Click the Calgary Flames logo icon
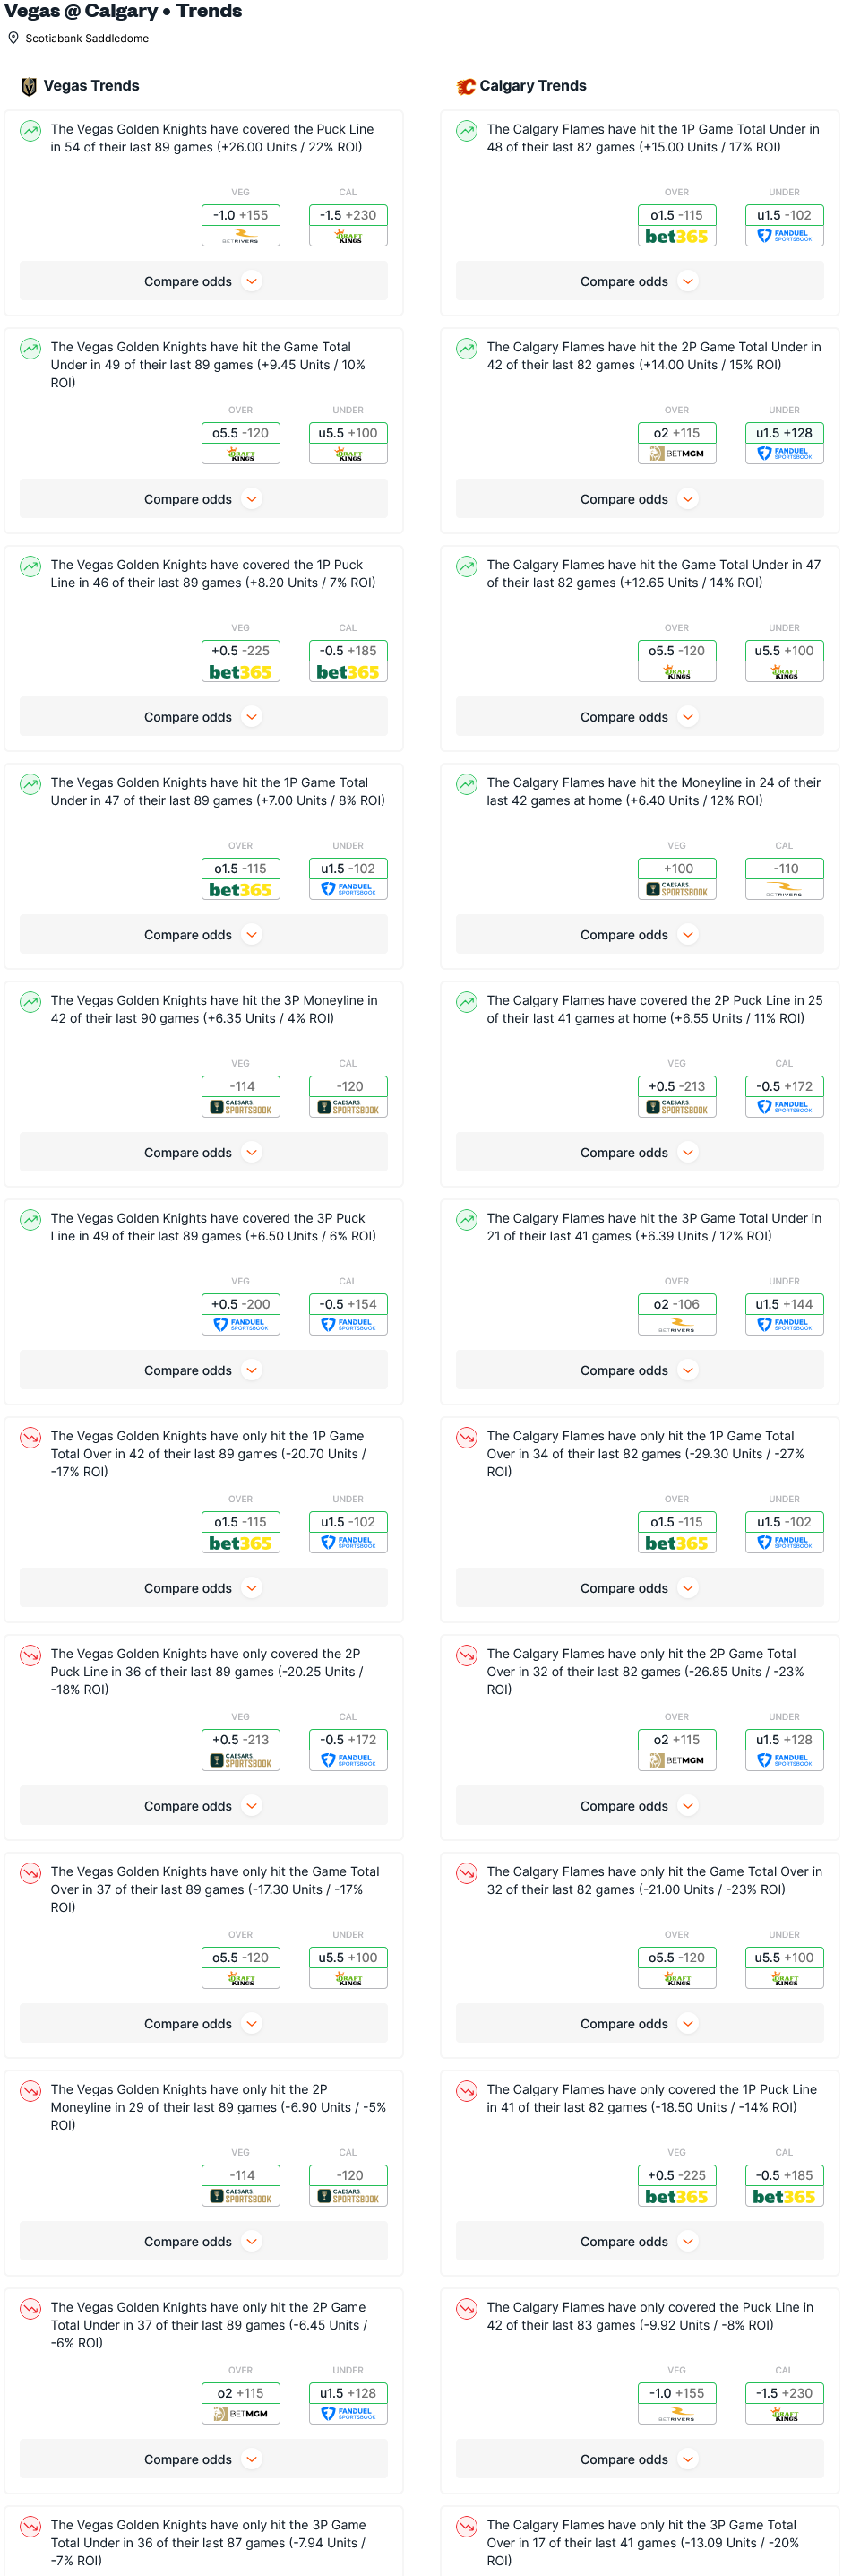 point(466,87)
